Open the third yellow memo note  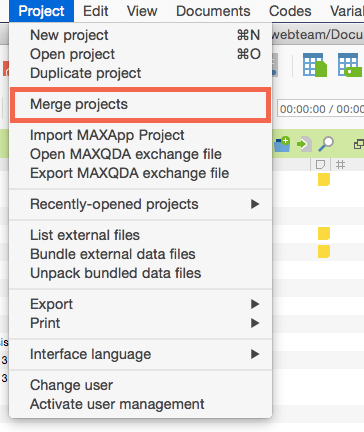[324, 252]
